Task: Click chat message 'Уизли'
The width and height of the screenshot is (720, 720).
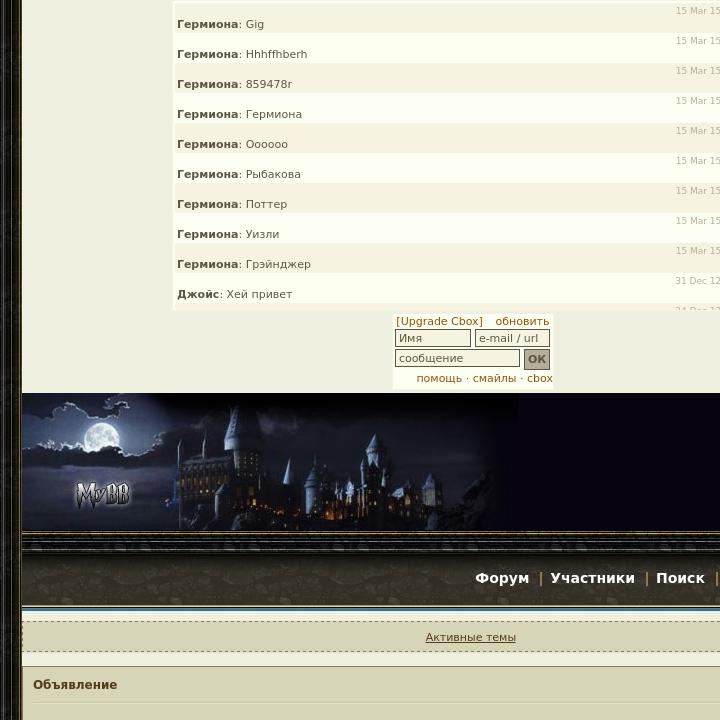Action: click(262, 234)
